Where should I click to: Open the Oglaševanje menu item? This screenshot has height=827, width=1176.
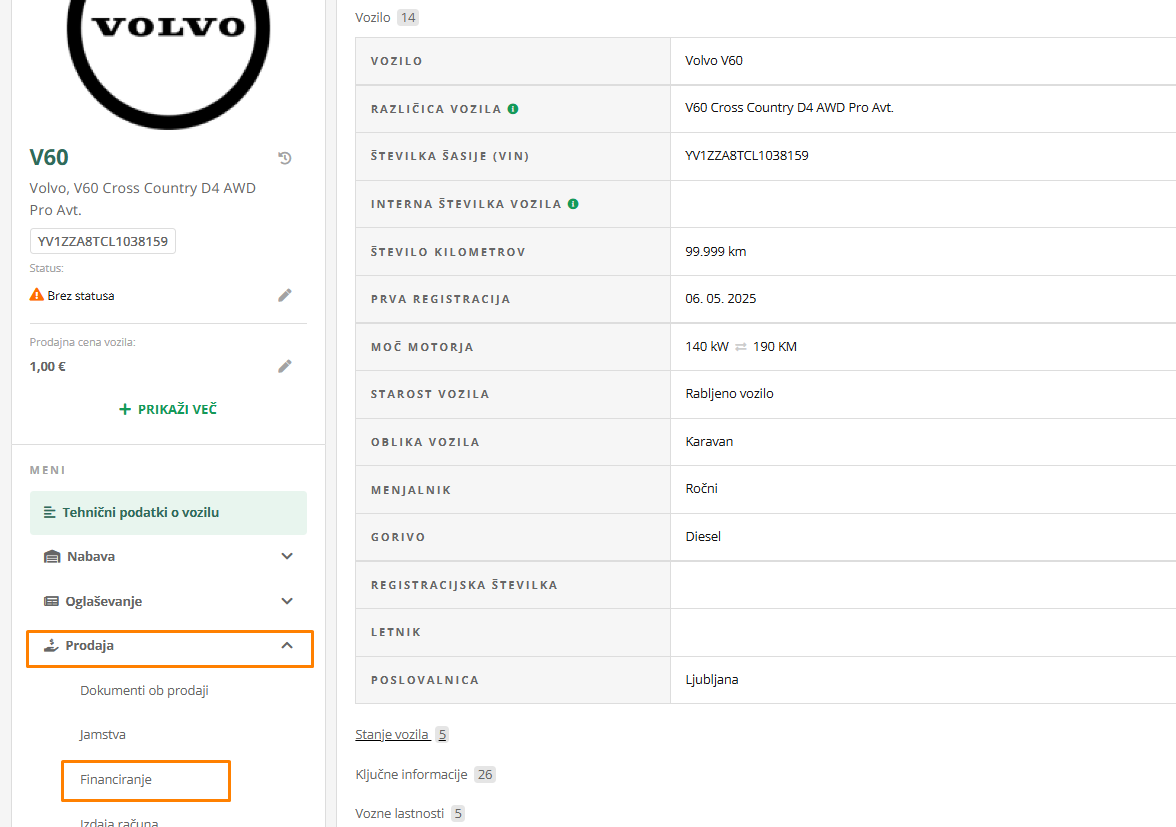(169, 601)
